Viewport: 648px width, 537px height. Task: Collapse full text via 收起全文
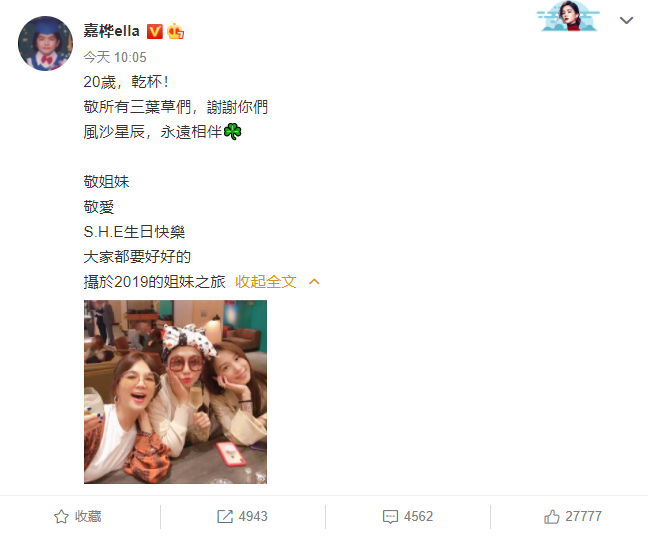266,282
